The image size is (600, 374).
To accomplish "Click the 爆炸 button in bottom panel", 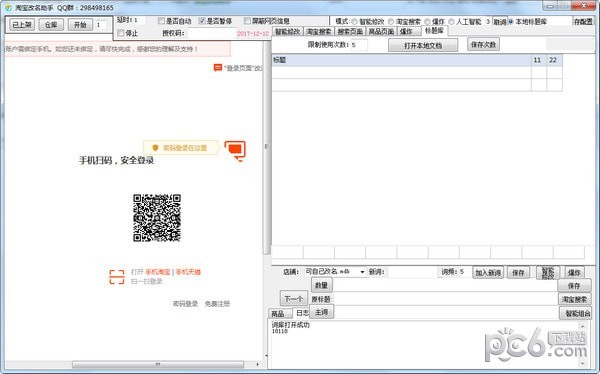I will coord(574,273).
